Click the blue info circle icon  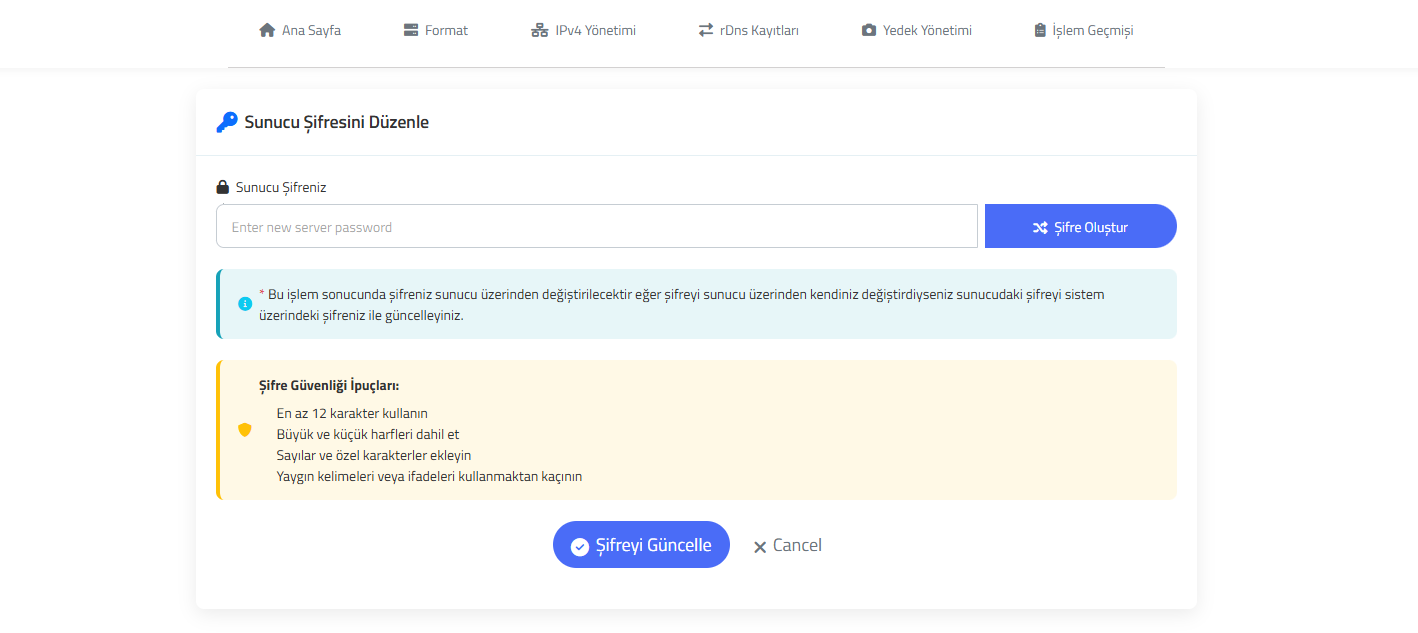(x=245, y=303)
